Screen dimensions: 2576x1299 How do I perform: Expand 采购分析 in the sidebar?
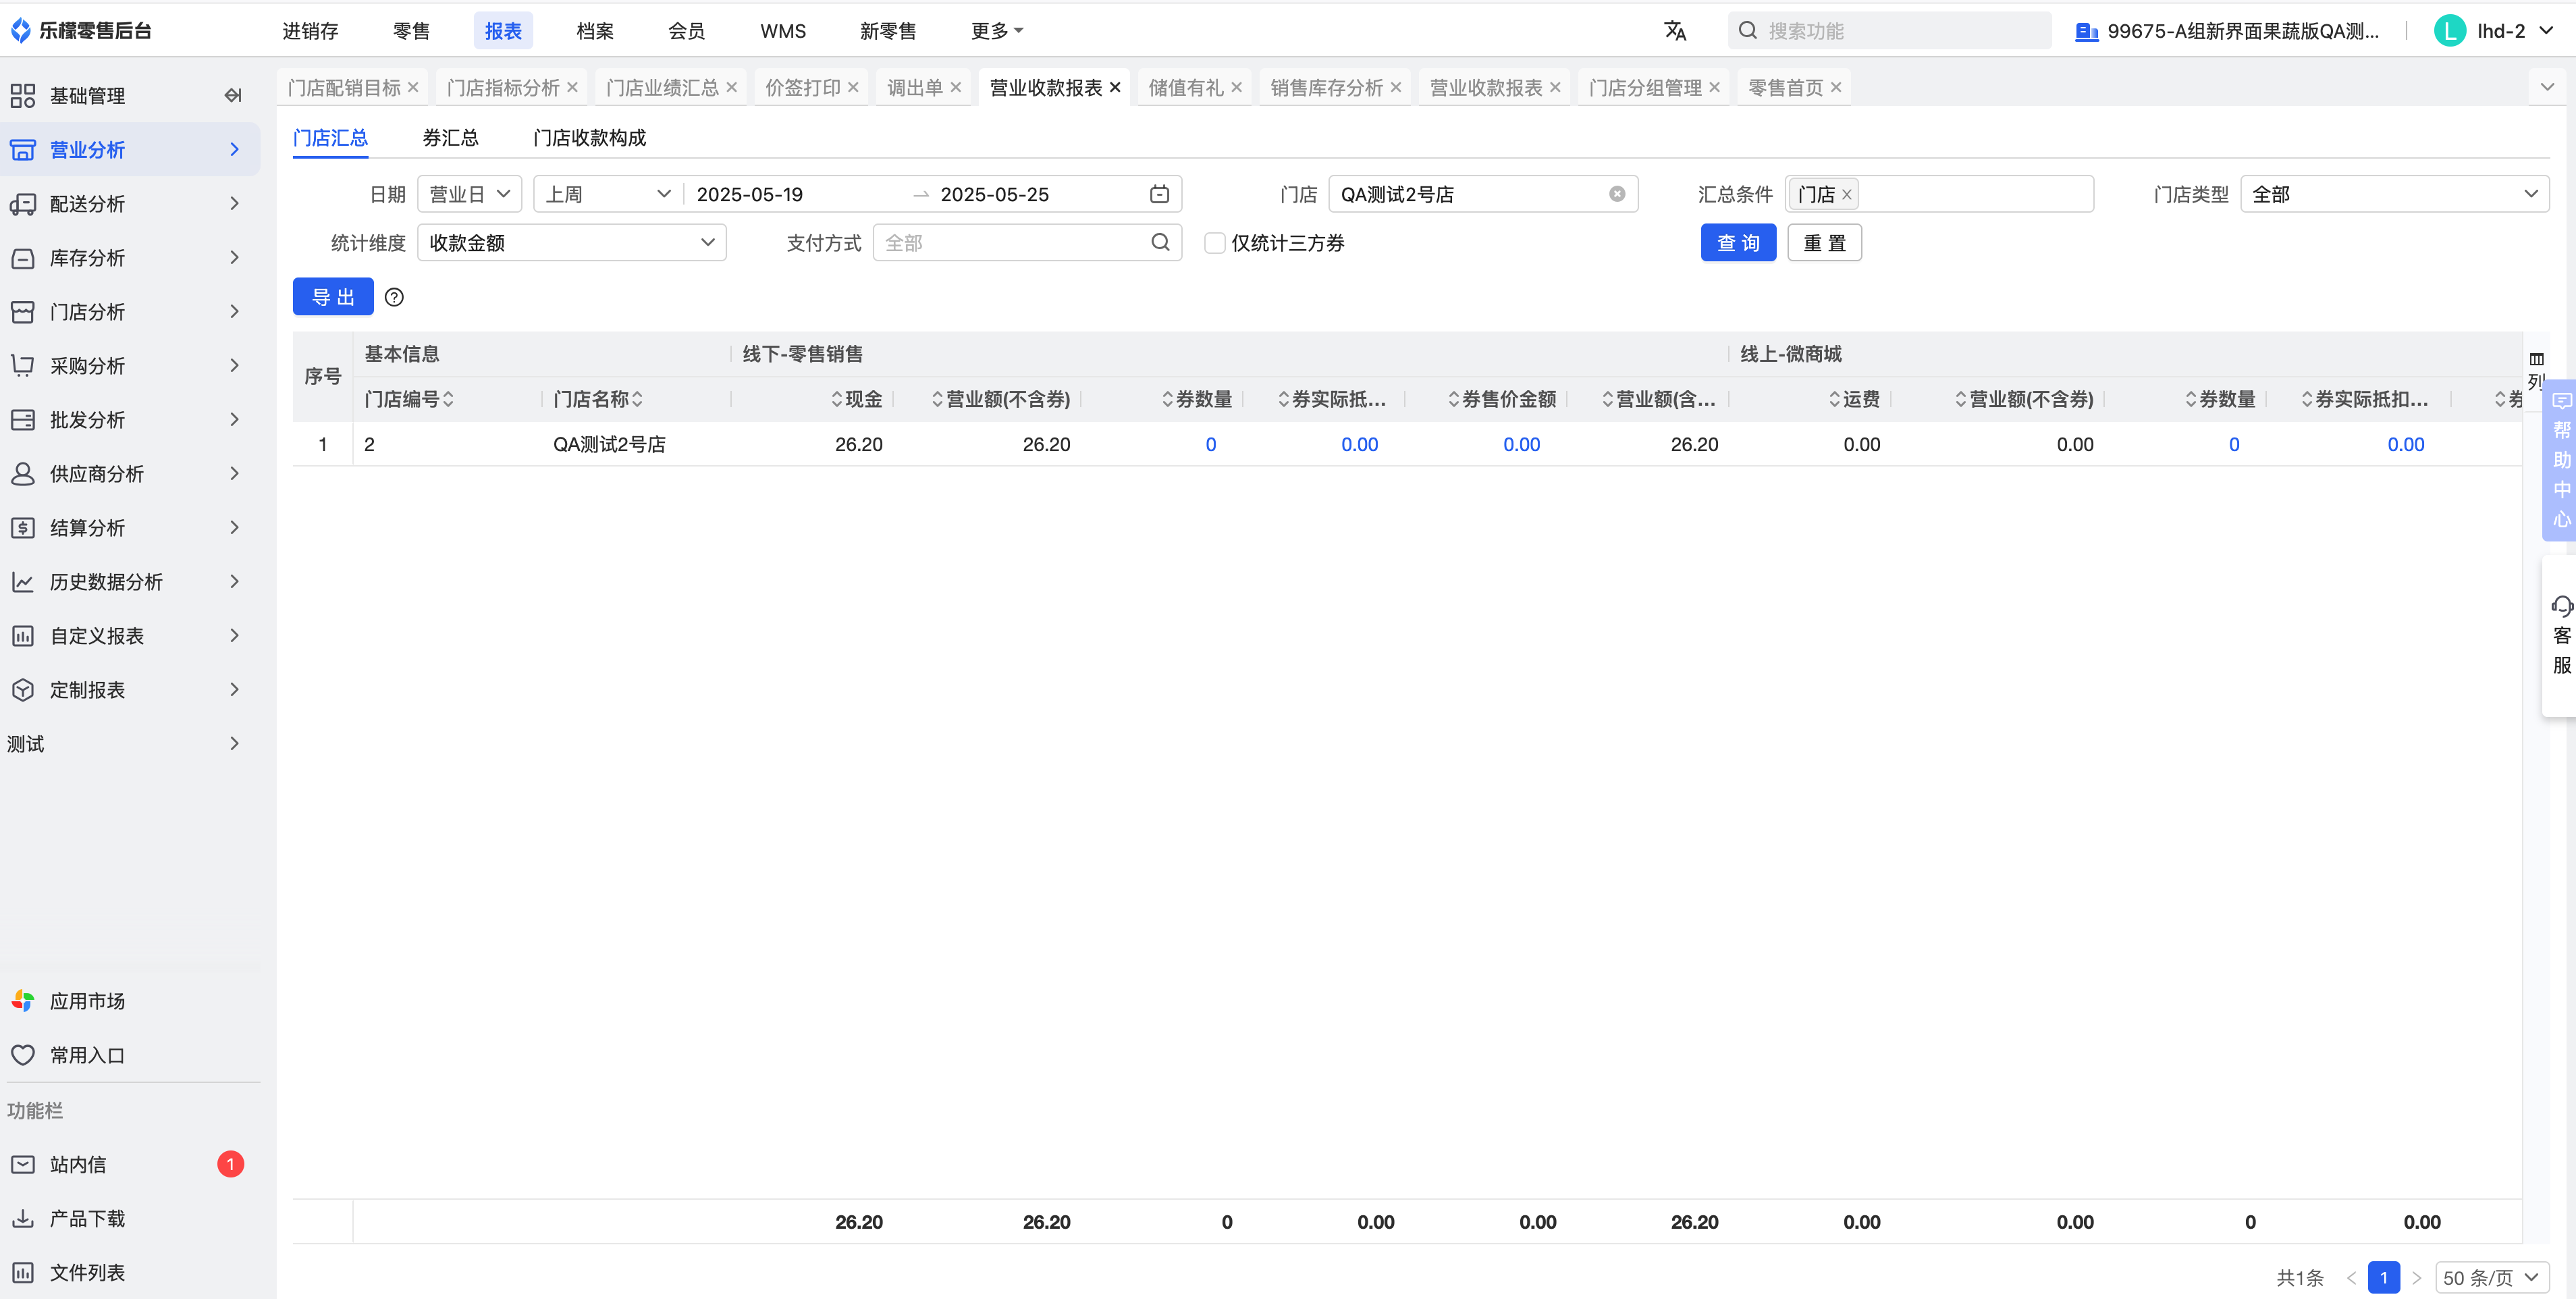(130, 366)
